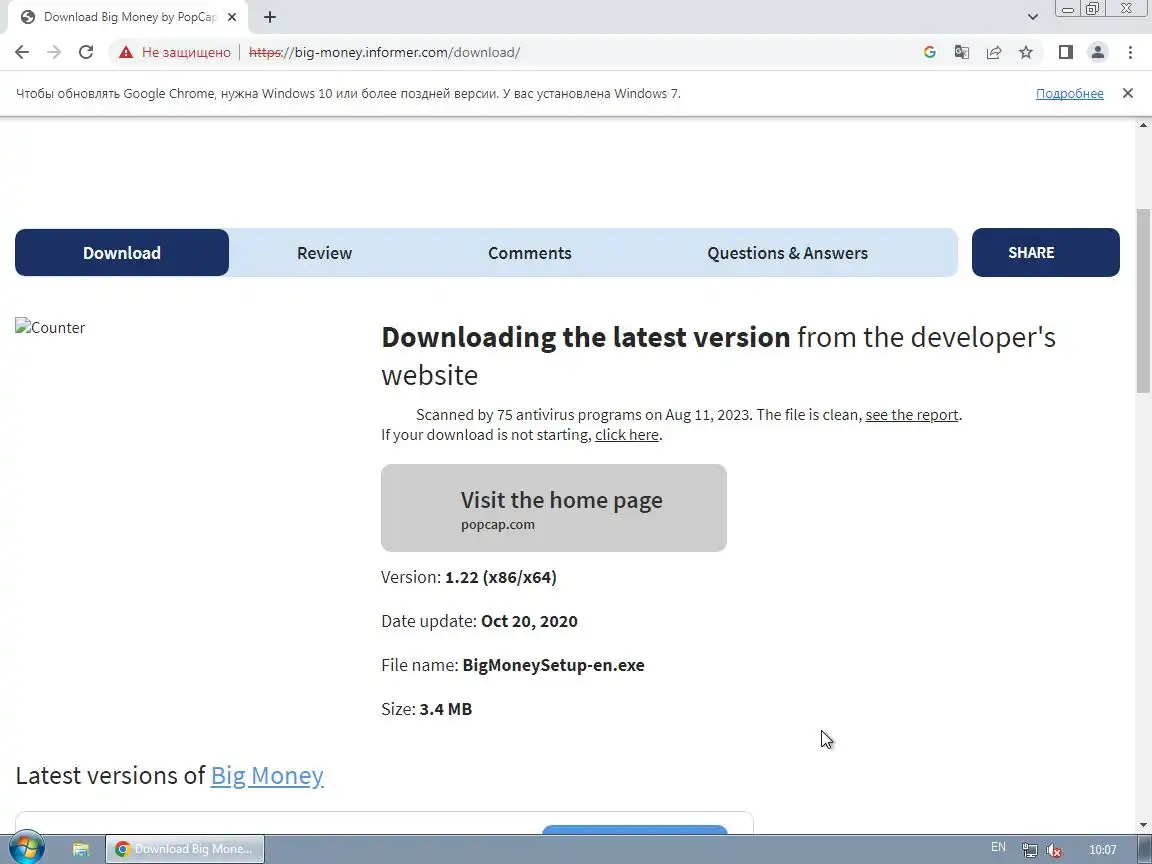Select the Download tab
The image size is (1152, 864).
[122, 253]
